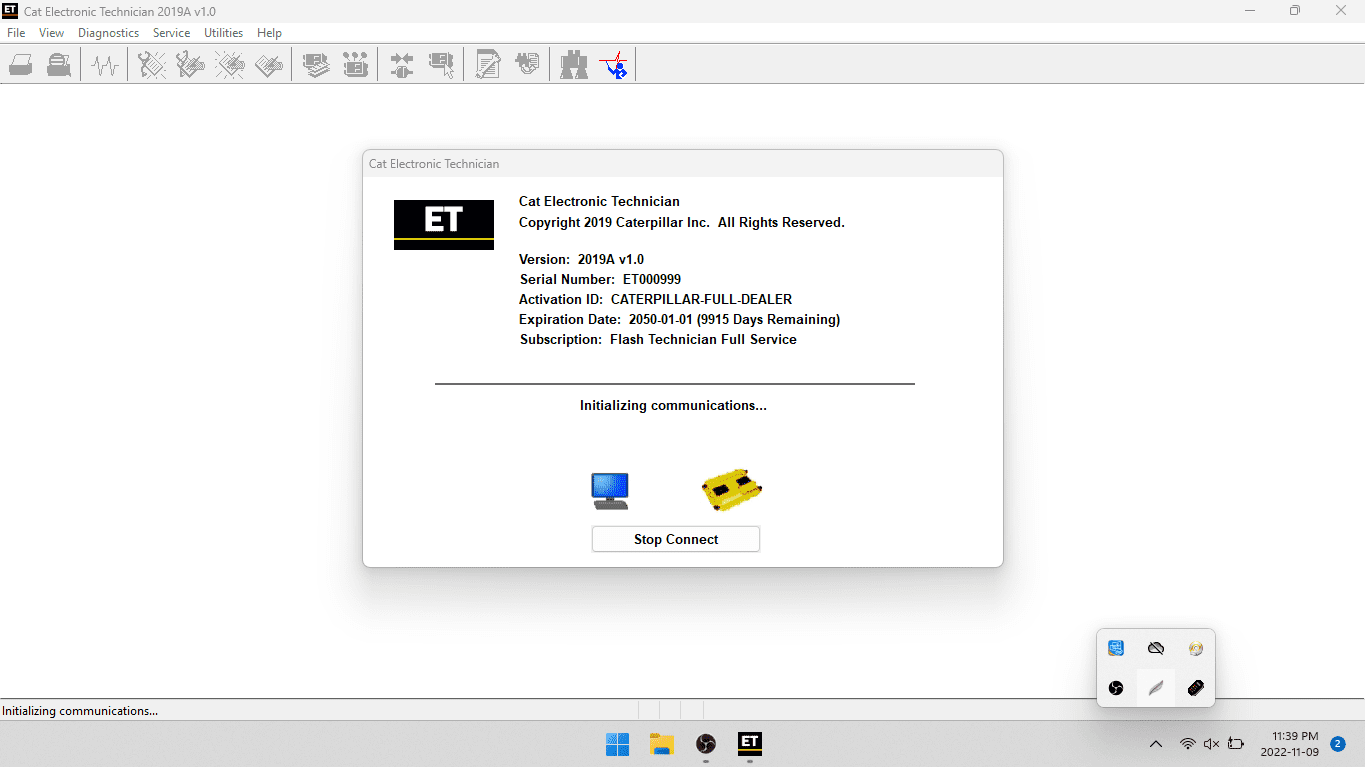Viewport: 1365px width, 767px height.
Task: Unmute the speaker volume icon
Action: tap(1211, 743)
